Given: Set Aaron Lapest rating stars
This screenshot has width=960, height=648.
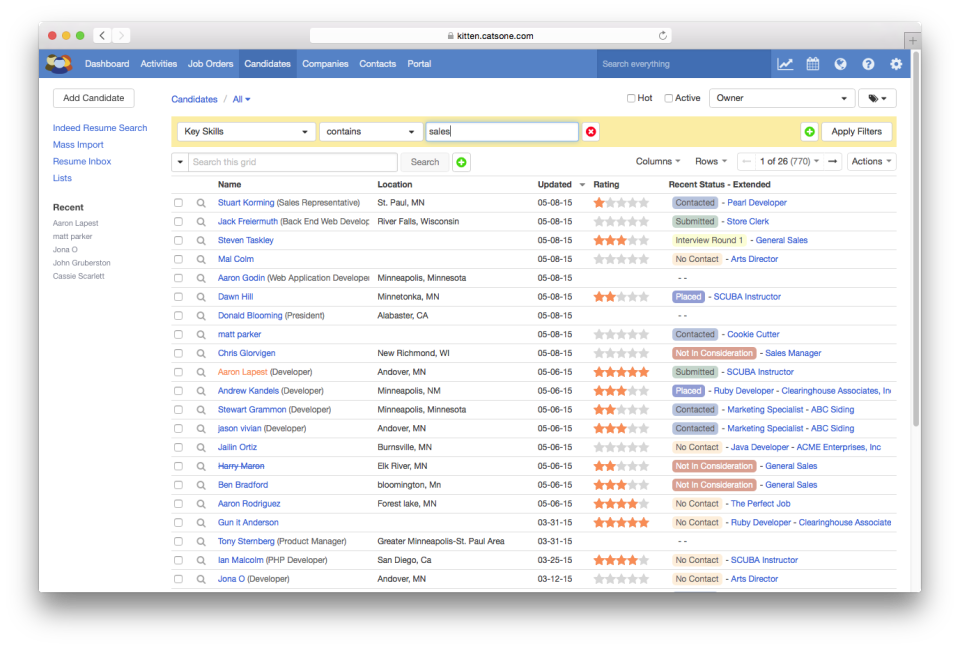Looking at the screenshot, I should (621, 372).
